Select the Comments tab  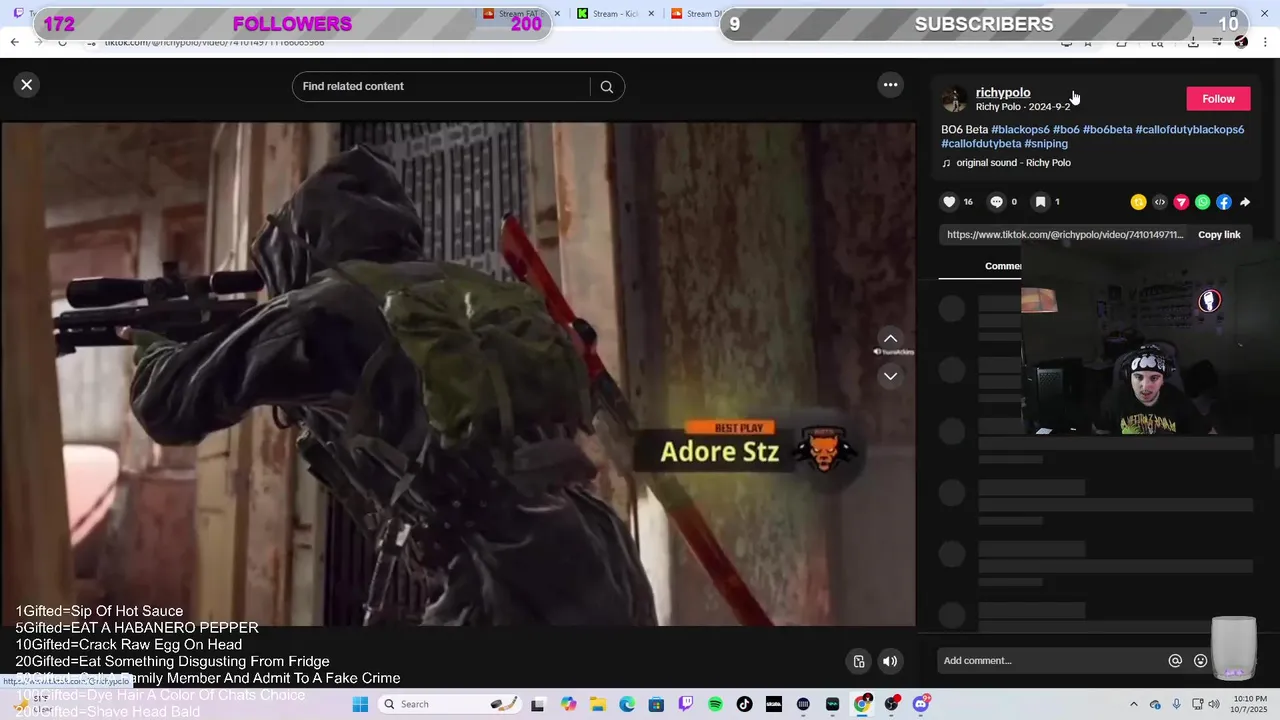pos(1003,266)
